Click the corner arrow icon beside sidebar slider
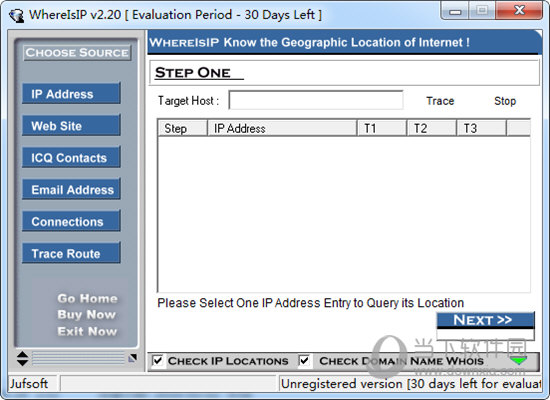550x400 pixels. (133, 358)
